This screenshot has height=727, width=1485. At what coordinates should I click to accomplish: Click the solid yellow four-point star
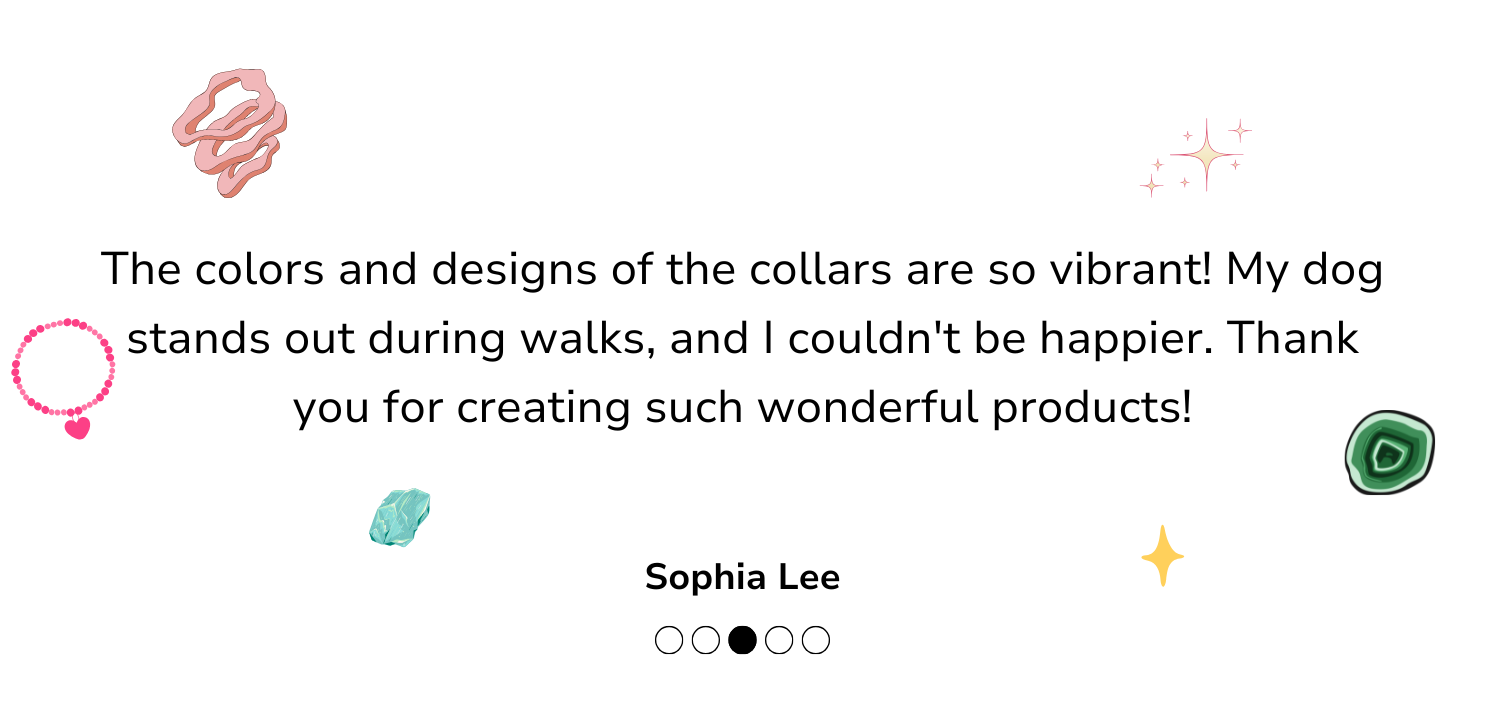click(1162, 555)
